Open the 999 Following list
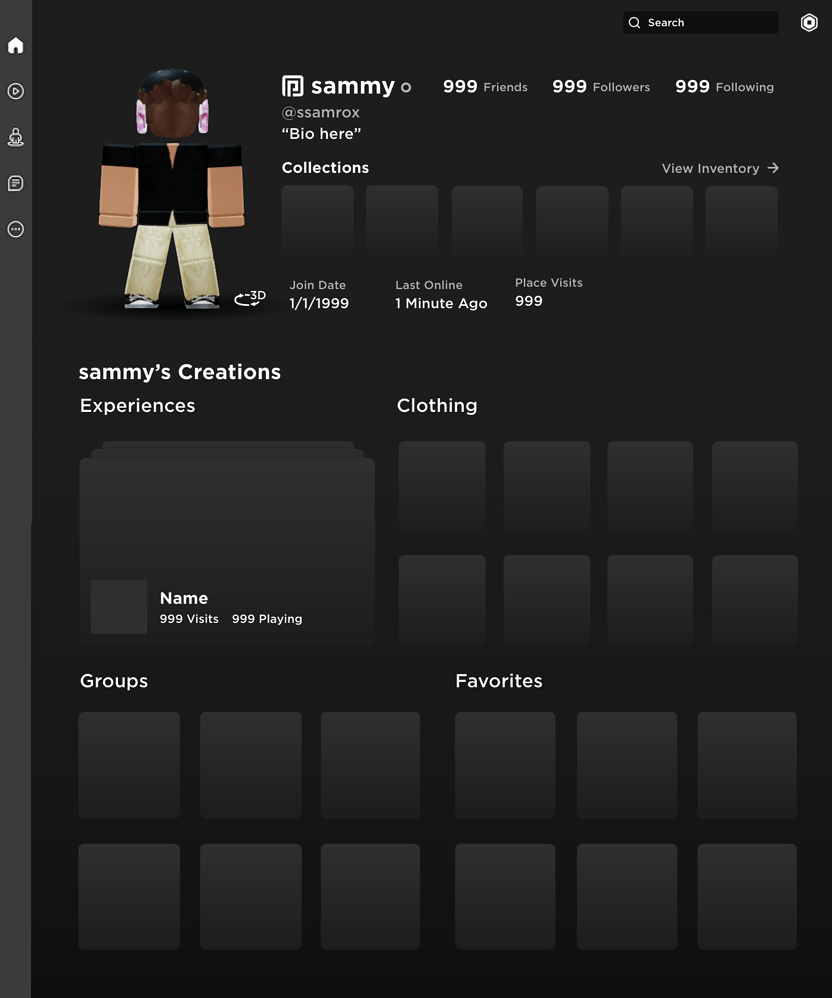 pyautogui.click(x=724, y=87)
